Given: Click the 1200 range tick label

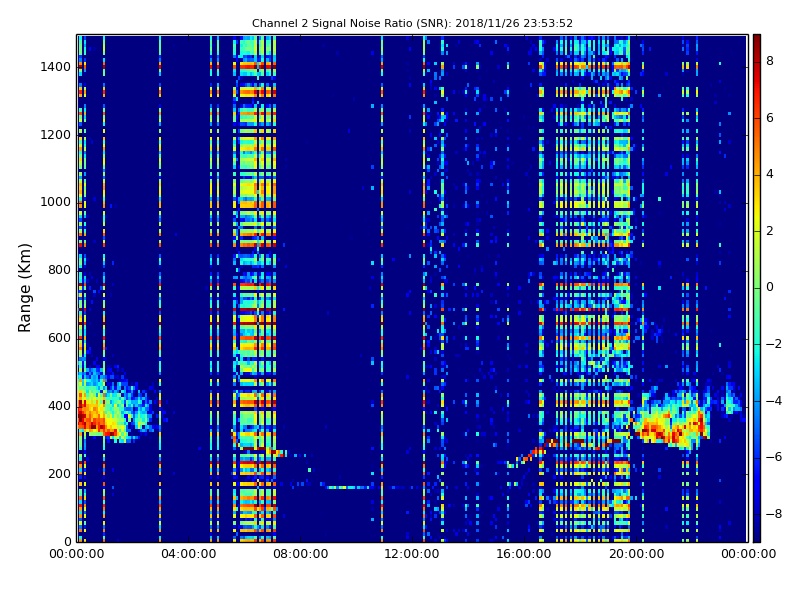Looking at the screenshot, I should (x=56, y=135).
